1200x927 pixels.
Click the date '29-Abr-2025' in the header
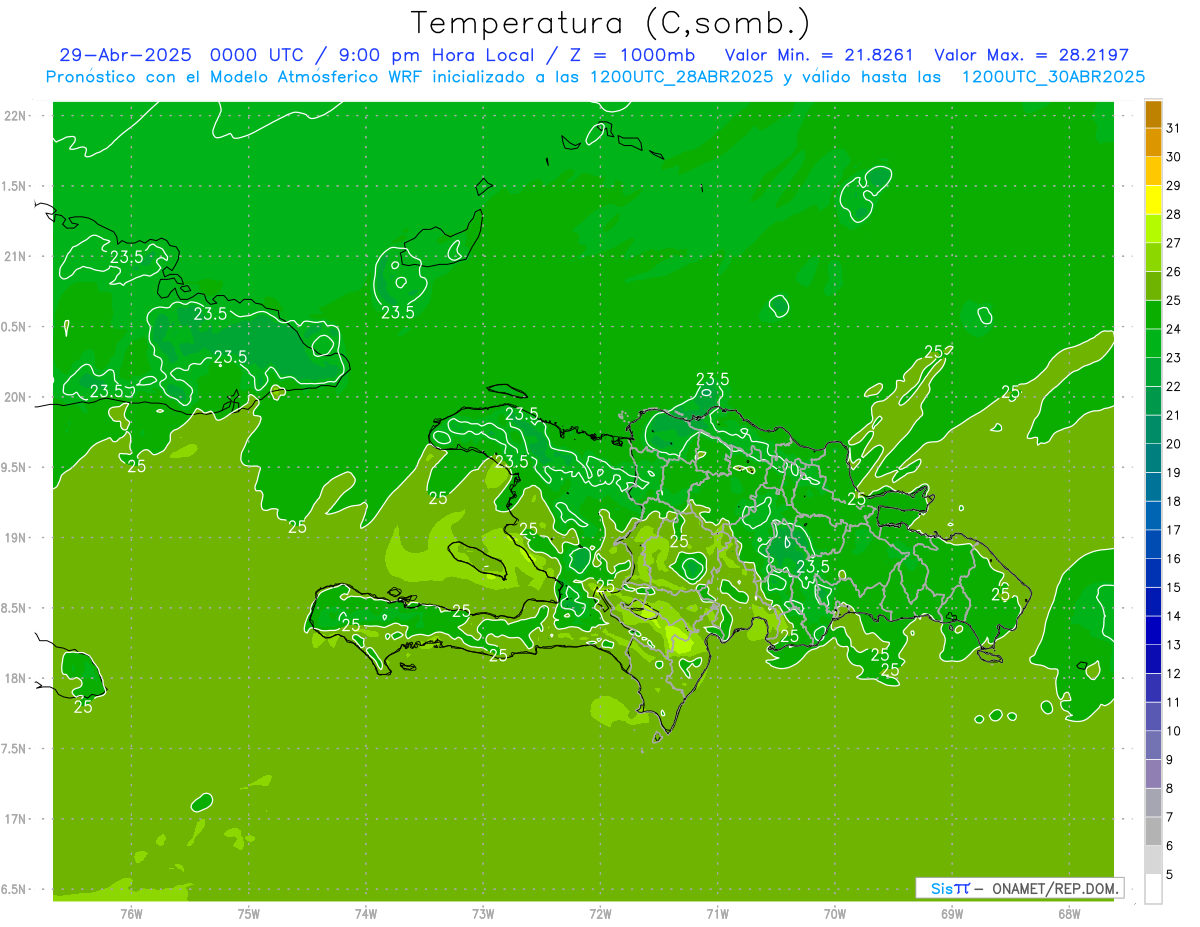[x=125, y=55]
